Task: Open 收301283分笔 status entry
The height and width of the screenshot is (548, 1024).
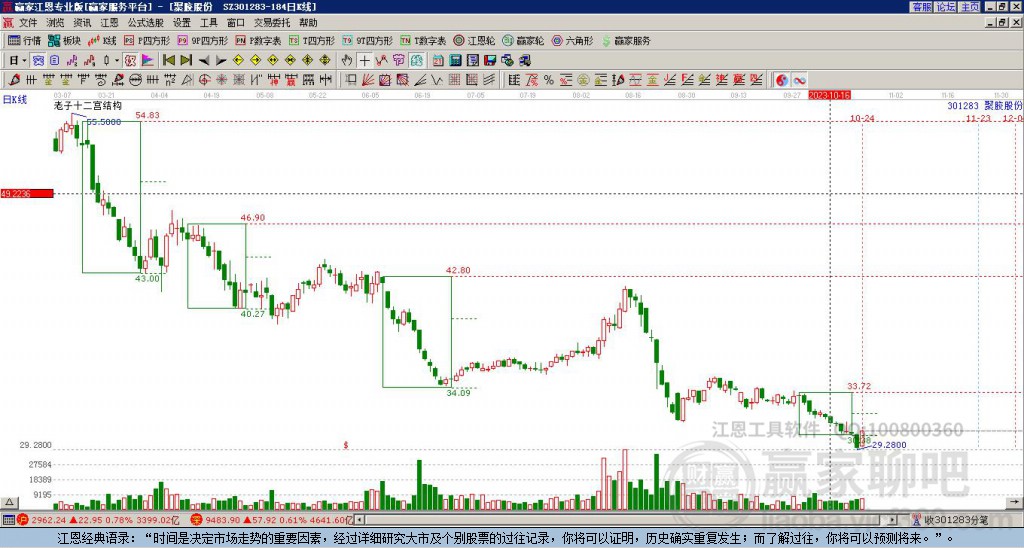Action: (950, 520)
